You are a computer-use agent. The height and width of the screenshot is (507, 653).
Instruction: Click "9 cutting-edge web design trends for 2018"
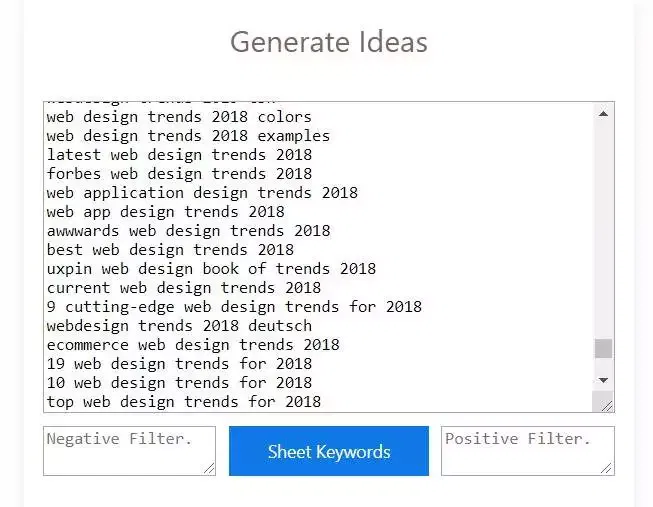coord(234,307)
